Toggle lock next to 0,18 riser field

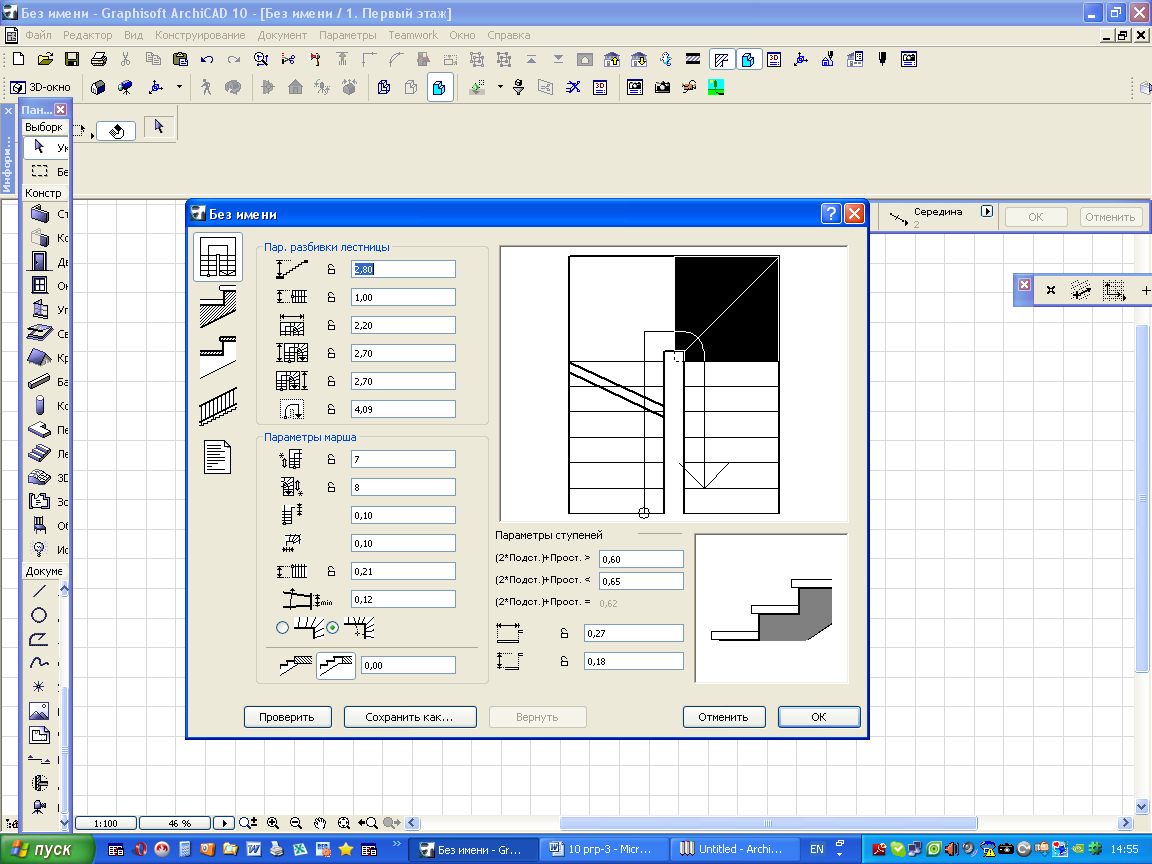[564, 661]
